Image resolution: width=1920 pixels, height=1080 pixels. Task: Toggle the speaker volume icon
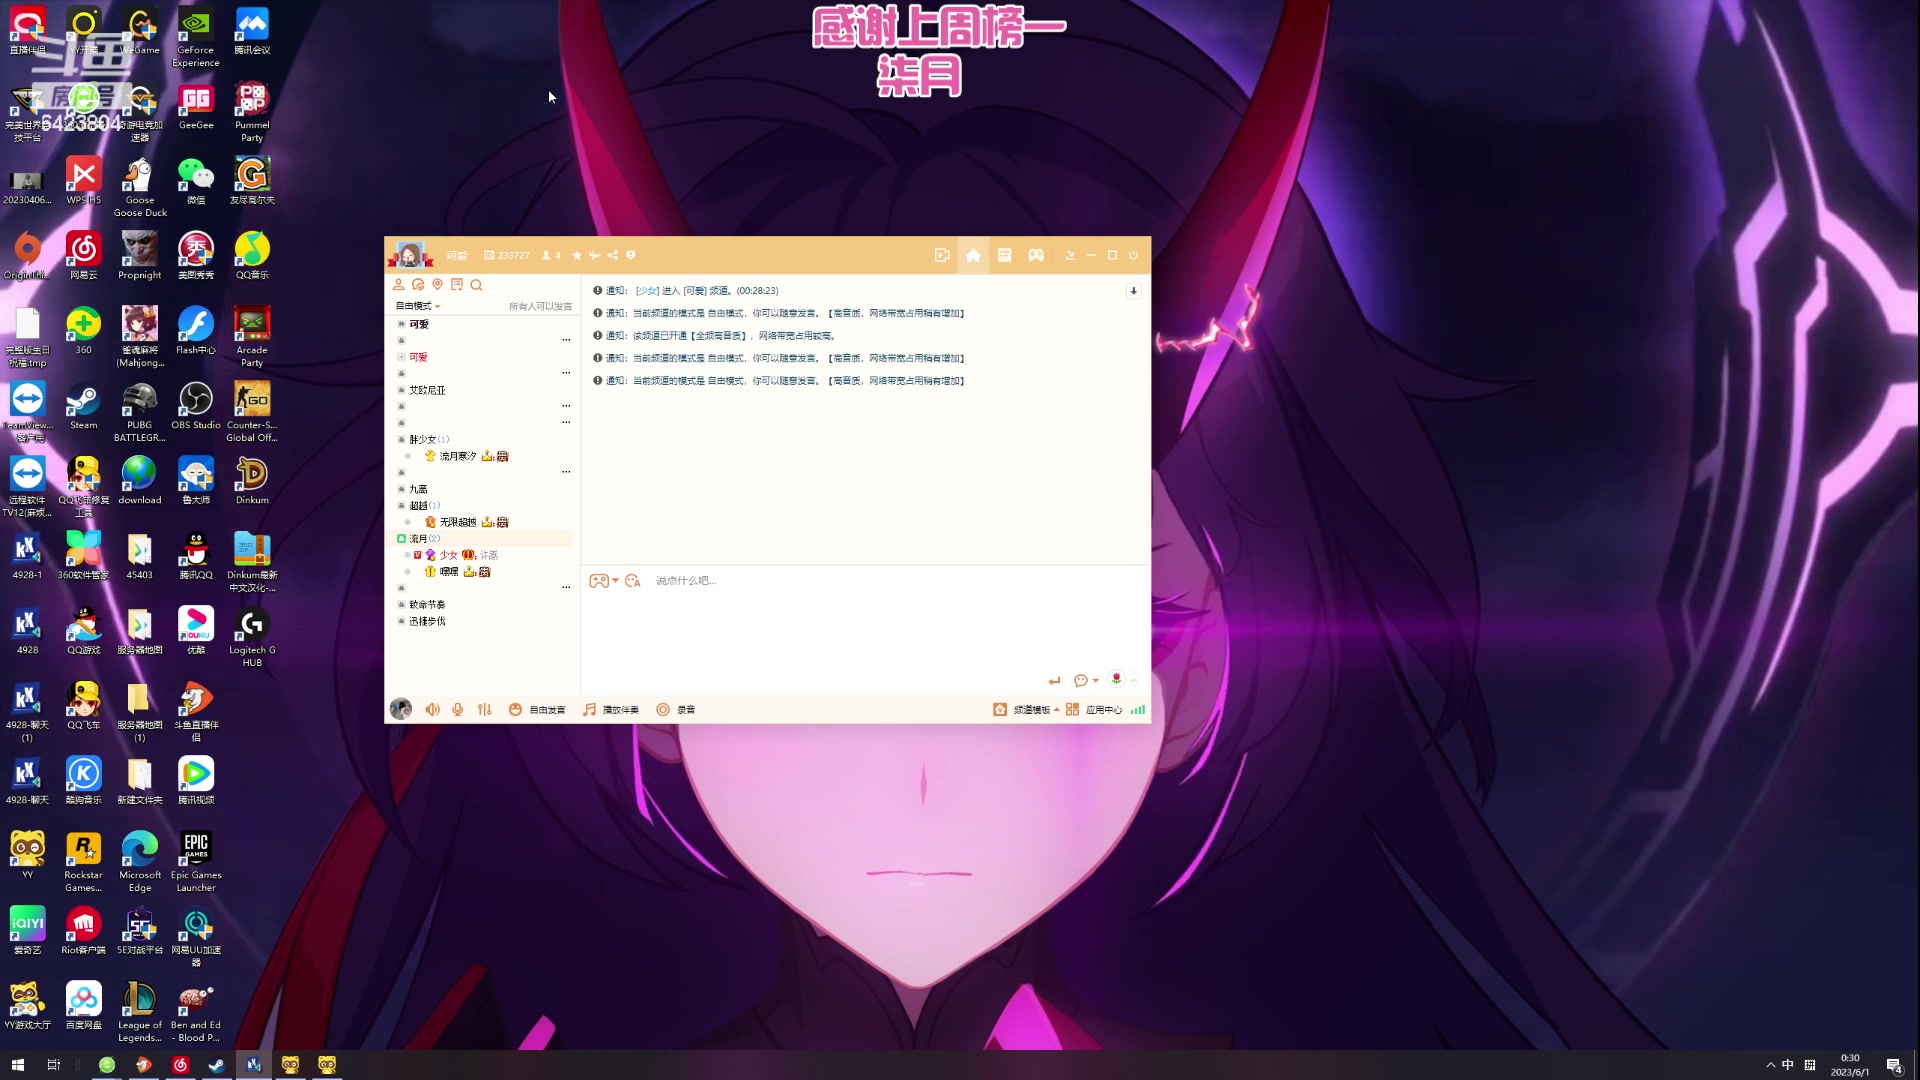coord(432,709)
